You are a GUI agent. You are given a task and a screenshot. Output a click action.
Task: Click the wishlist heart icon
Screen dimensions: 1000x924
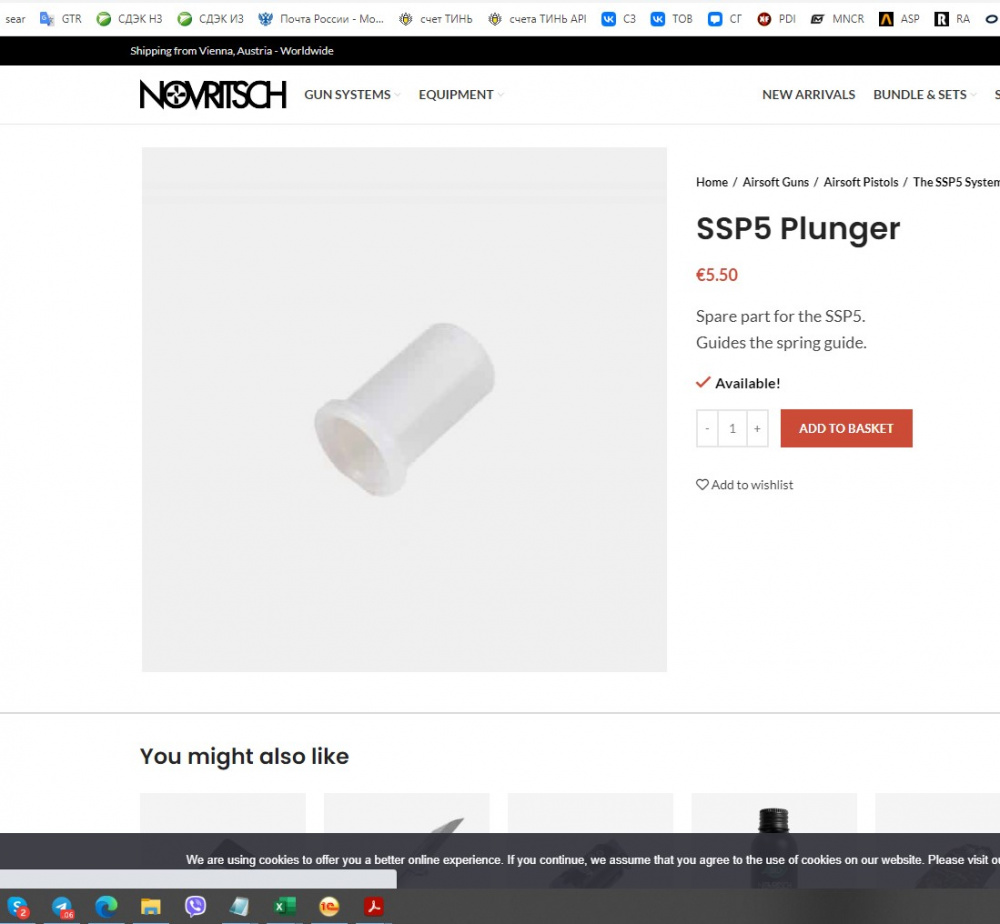(x=702, y=485)
